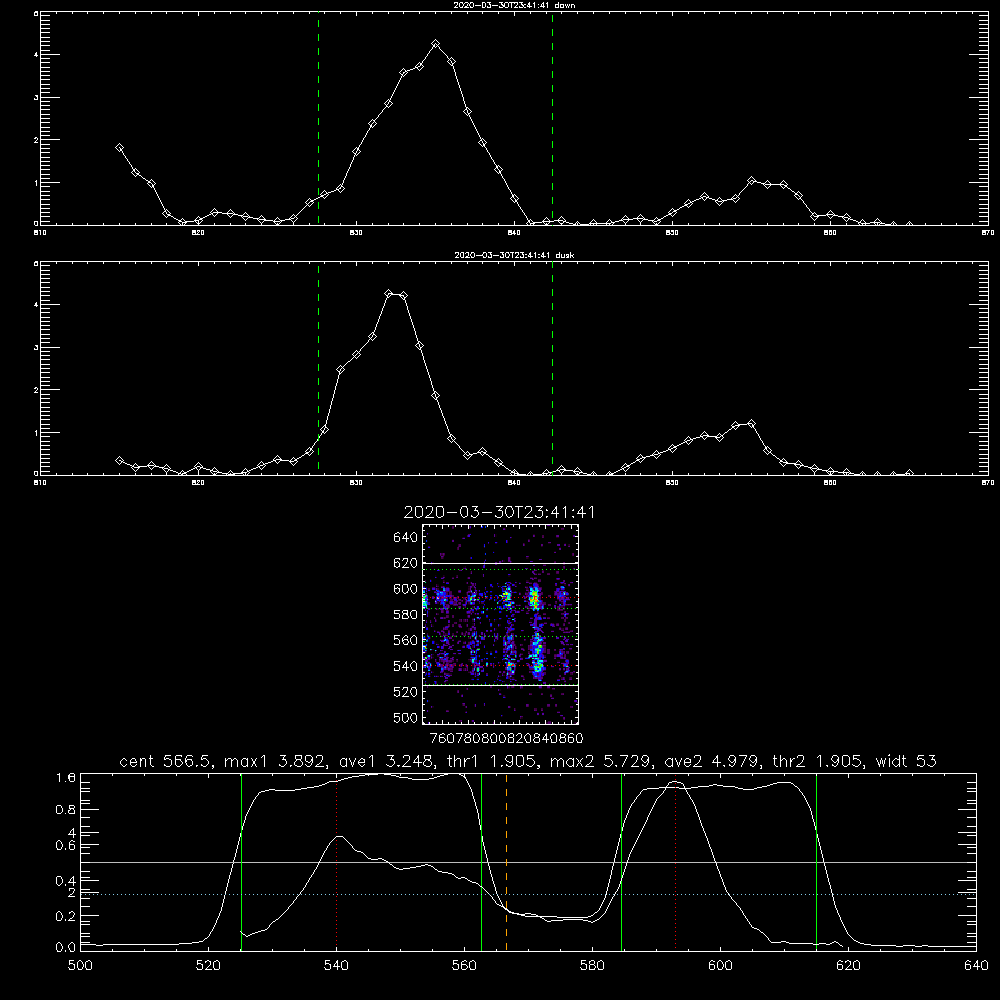
Task: Click y-axis label 0.8 on bottom plot
Action: 66,809
